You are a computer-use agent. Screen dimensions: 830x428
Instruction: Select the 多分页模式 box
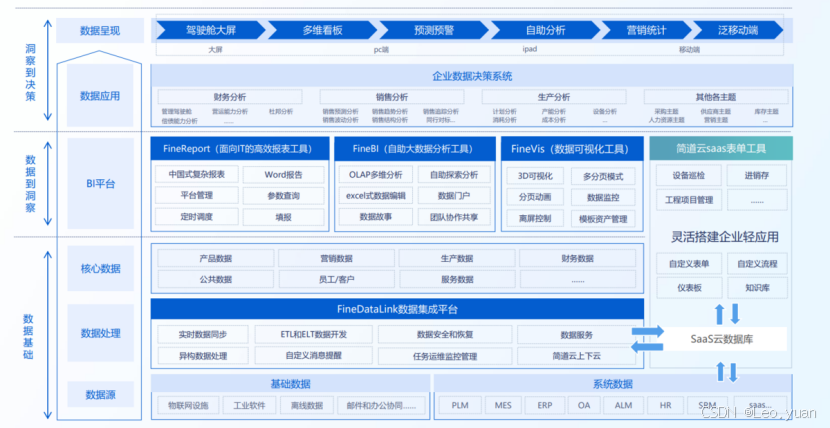coord(603,177)
